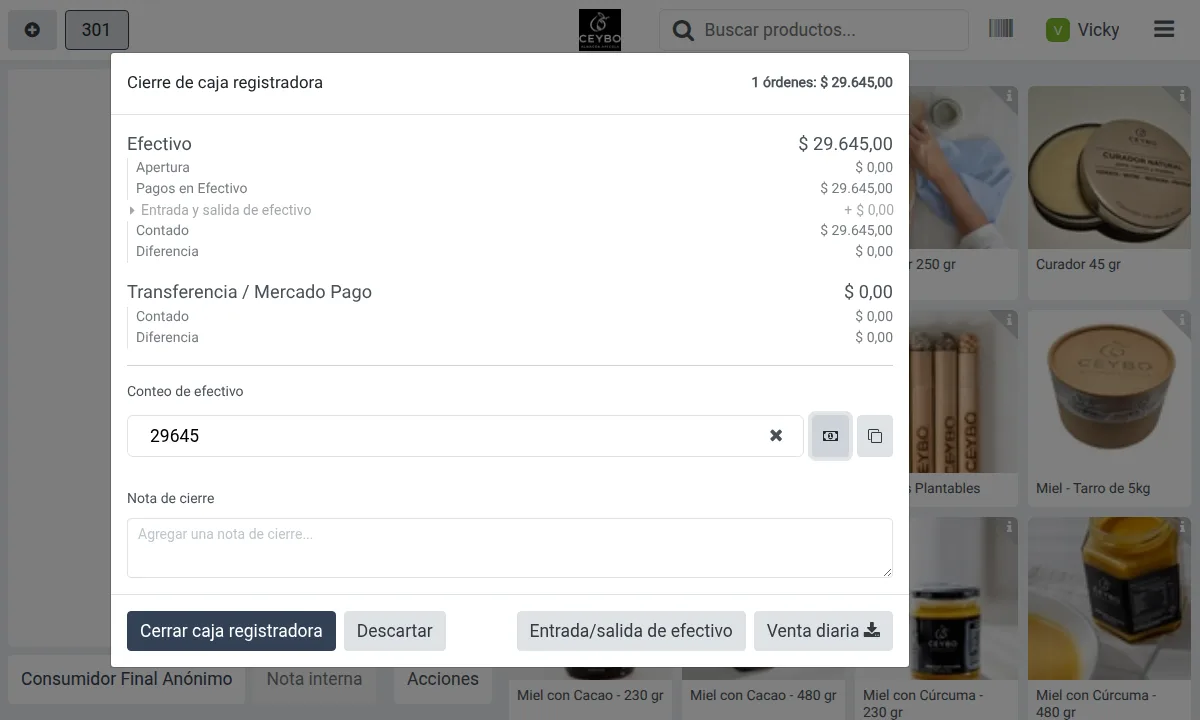Select order tab 301
1200x720 pixels.
[x=97, y=30]
